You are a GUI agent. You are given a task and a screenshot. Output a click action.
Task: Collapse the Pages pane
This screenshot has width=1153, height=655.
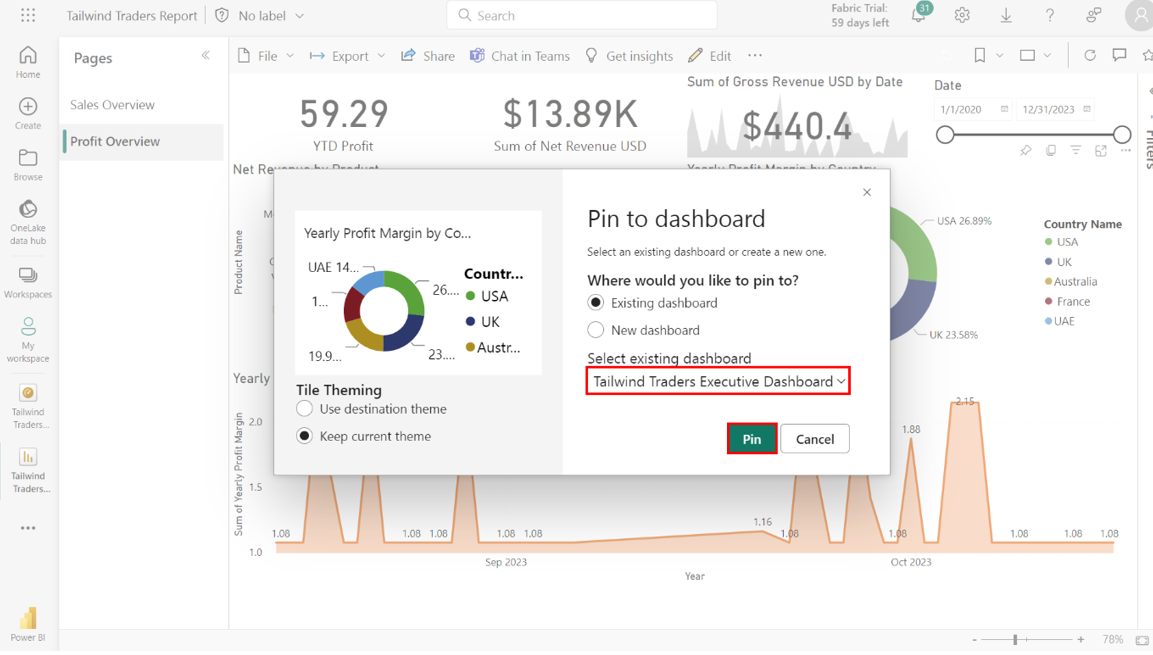click(x=206, y=56)
